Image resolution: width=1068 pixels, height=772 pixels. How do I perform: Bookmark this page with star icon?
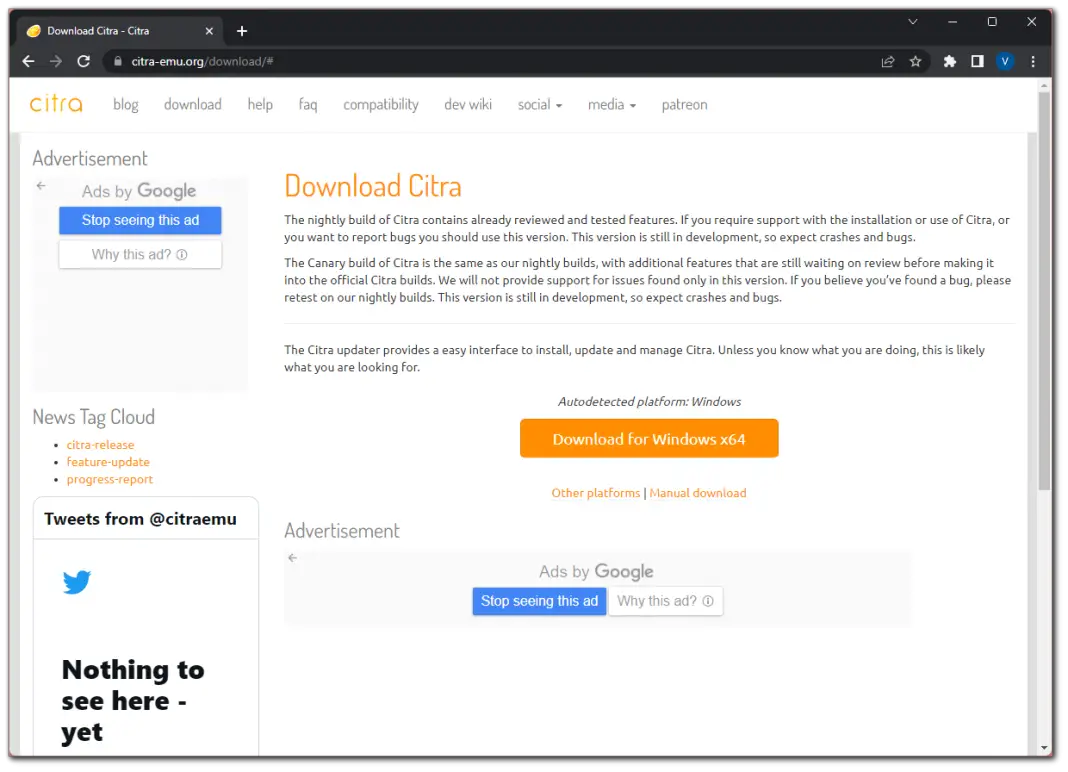coord(915,62)
